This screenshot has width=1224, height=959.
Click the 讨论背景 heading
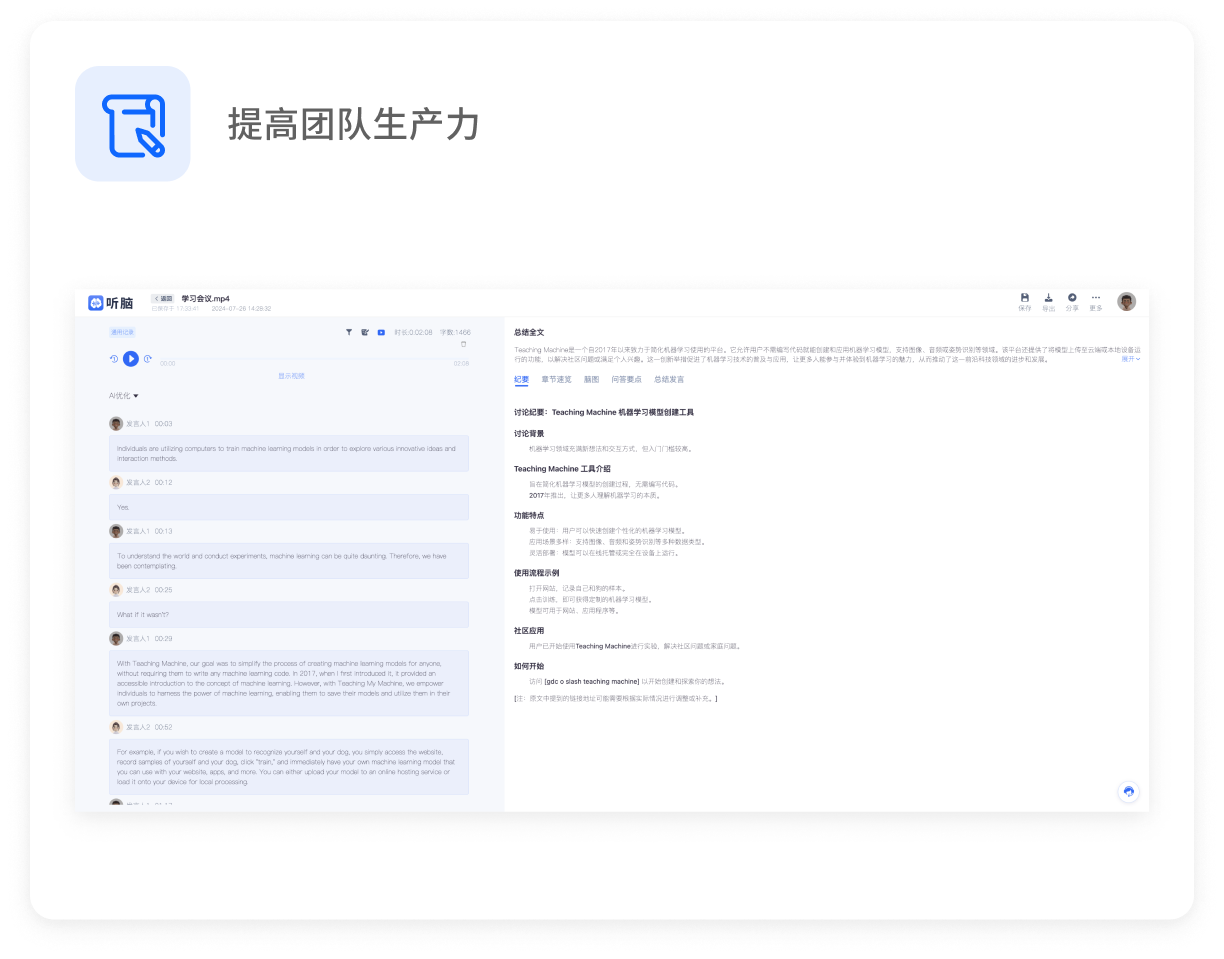pos(529,433)
